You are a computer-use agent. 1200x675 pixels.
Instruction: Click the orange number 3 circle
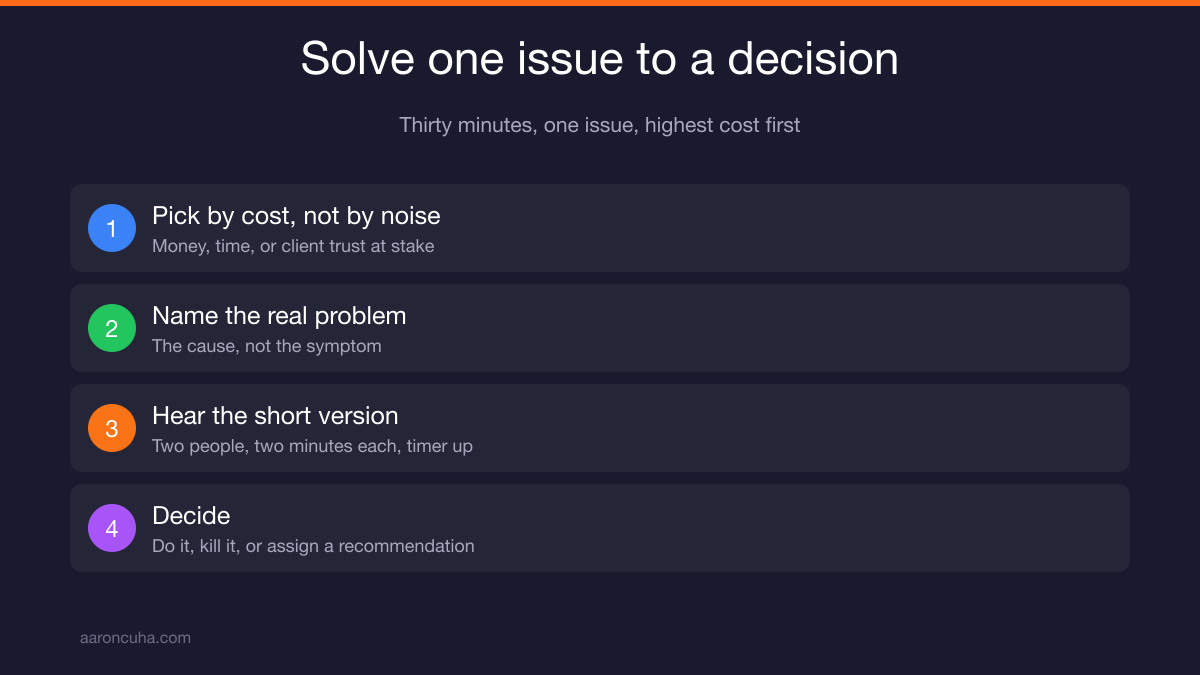click(112, 428)
